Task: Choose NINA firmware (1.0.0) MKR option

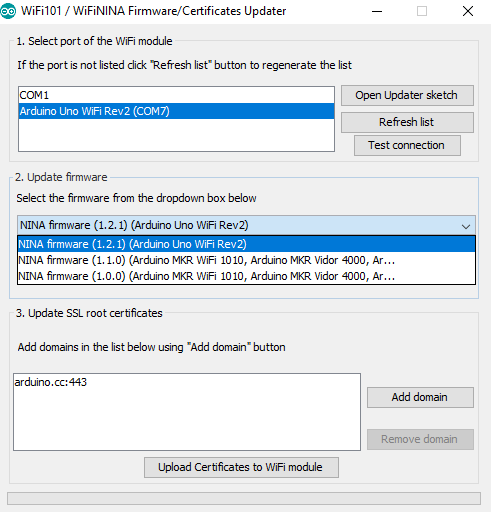Action: (246, 276)
